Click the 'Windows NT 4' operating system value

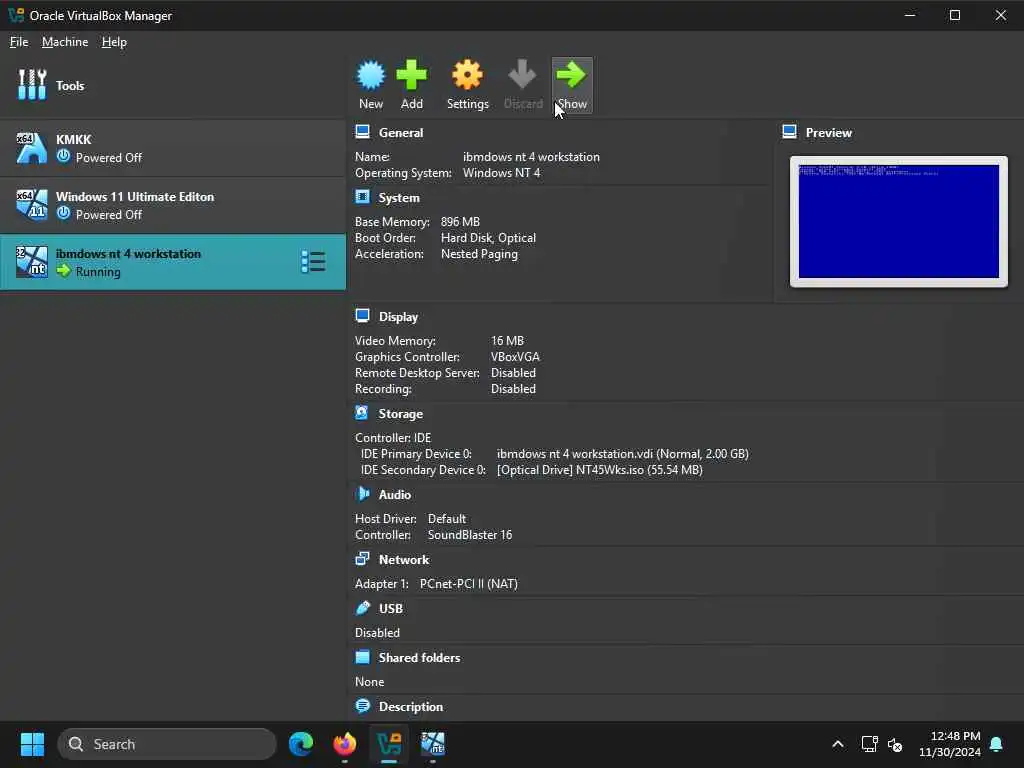coord(502,172)
